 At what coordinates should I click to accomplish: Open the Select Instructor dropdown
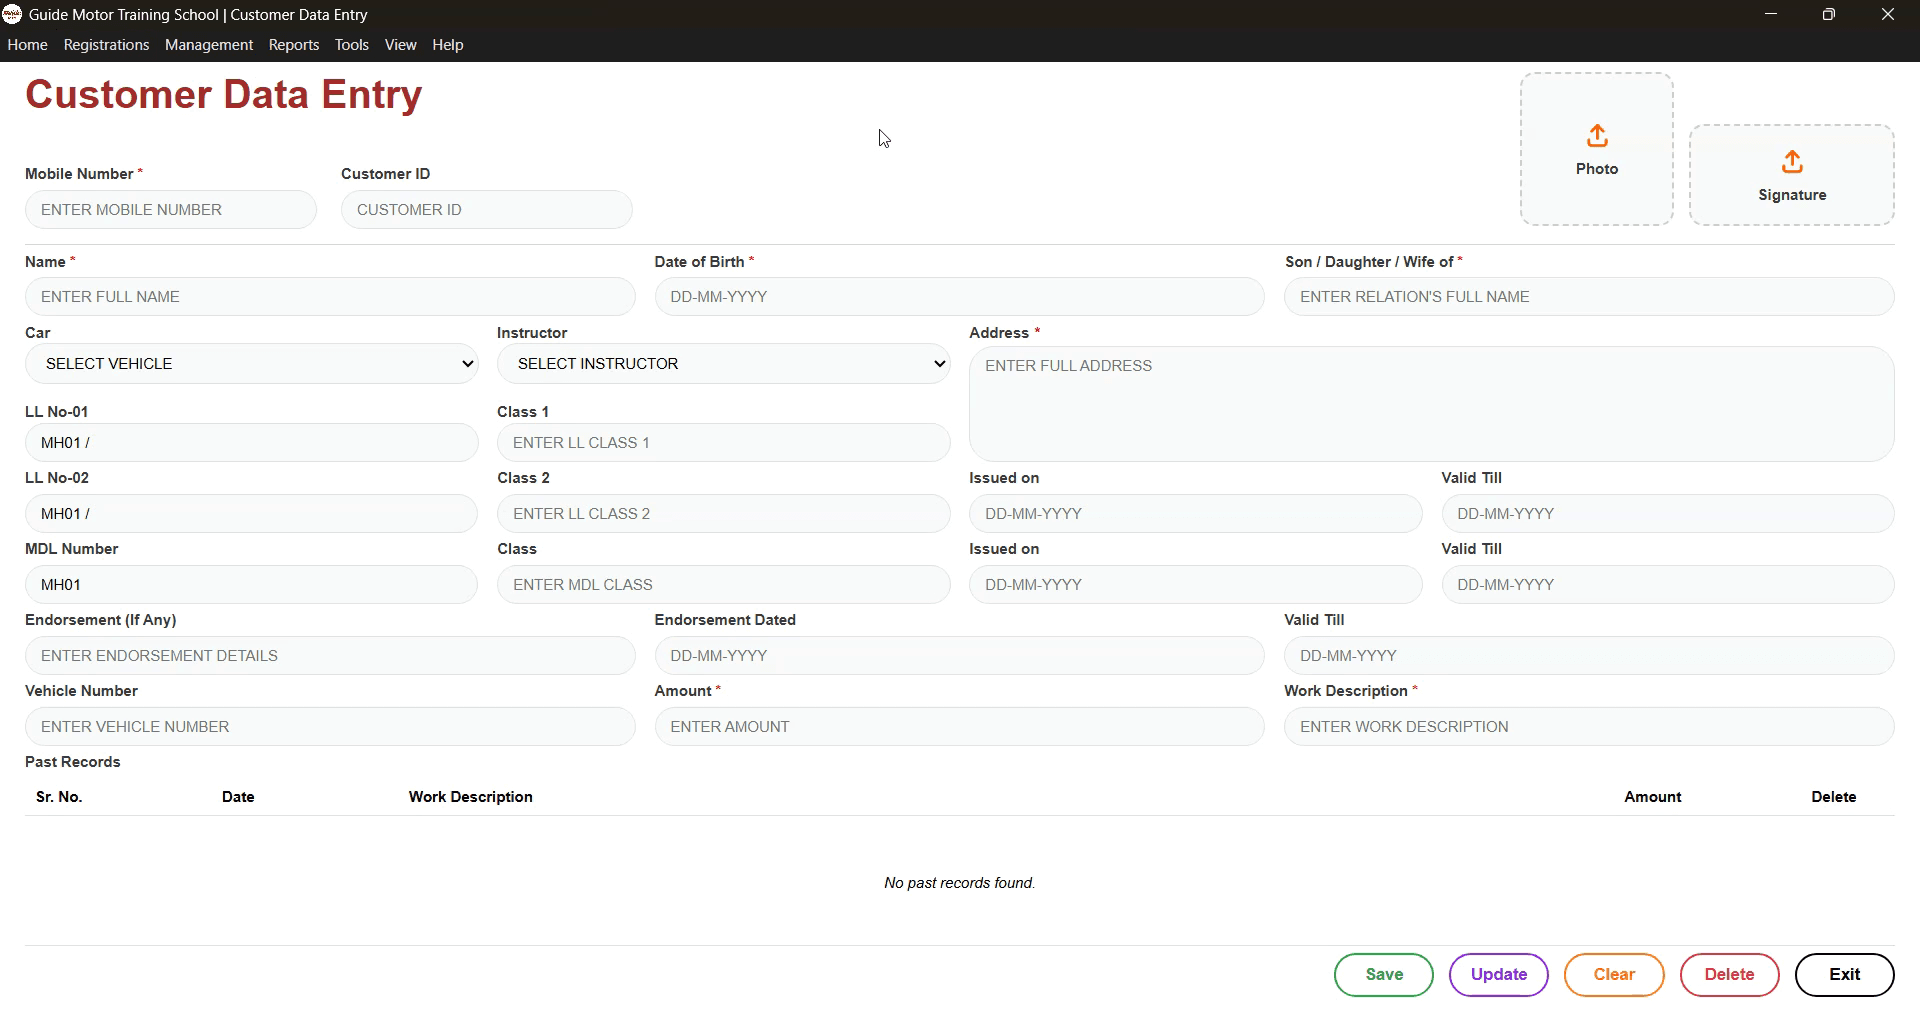click(724, 363)
